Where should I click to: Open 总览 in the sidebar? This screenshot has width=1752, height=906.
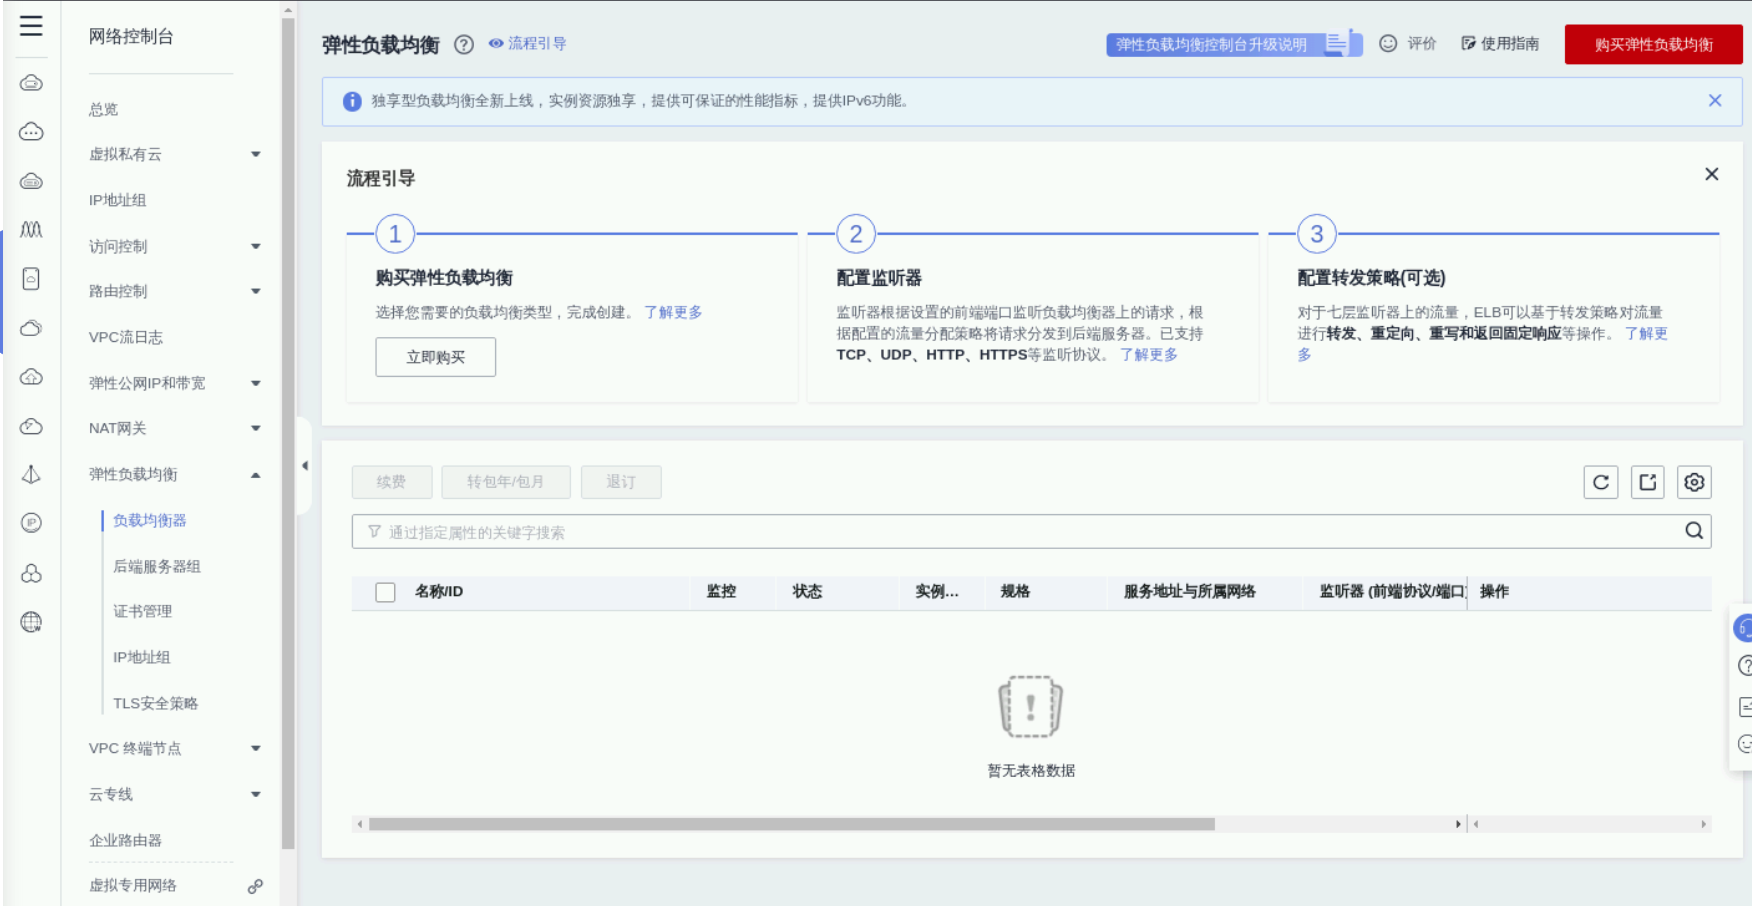(x=103, y=109)
